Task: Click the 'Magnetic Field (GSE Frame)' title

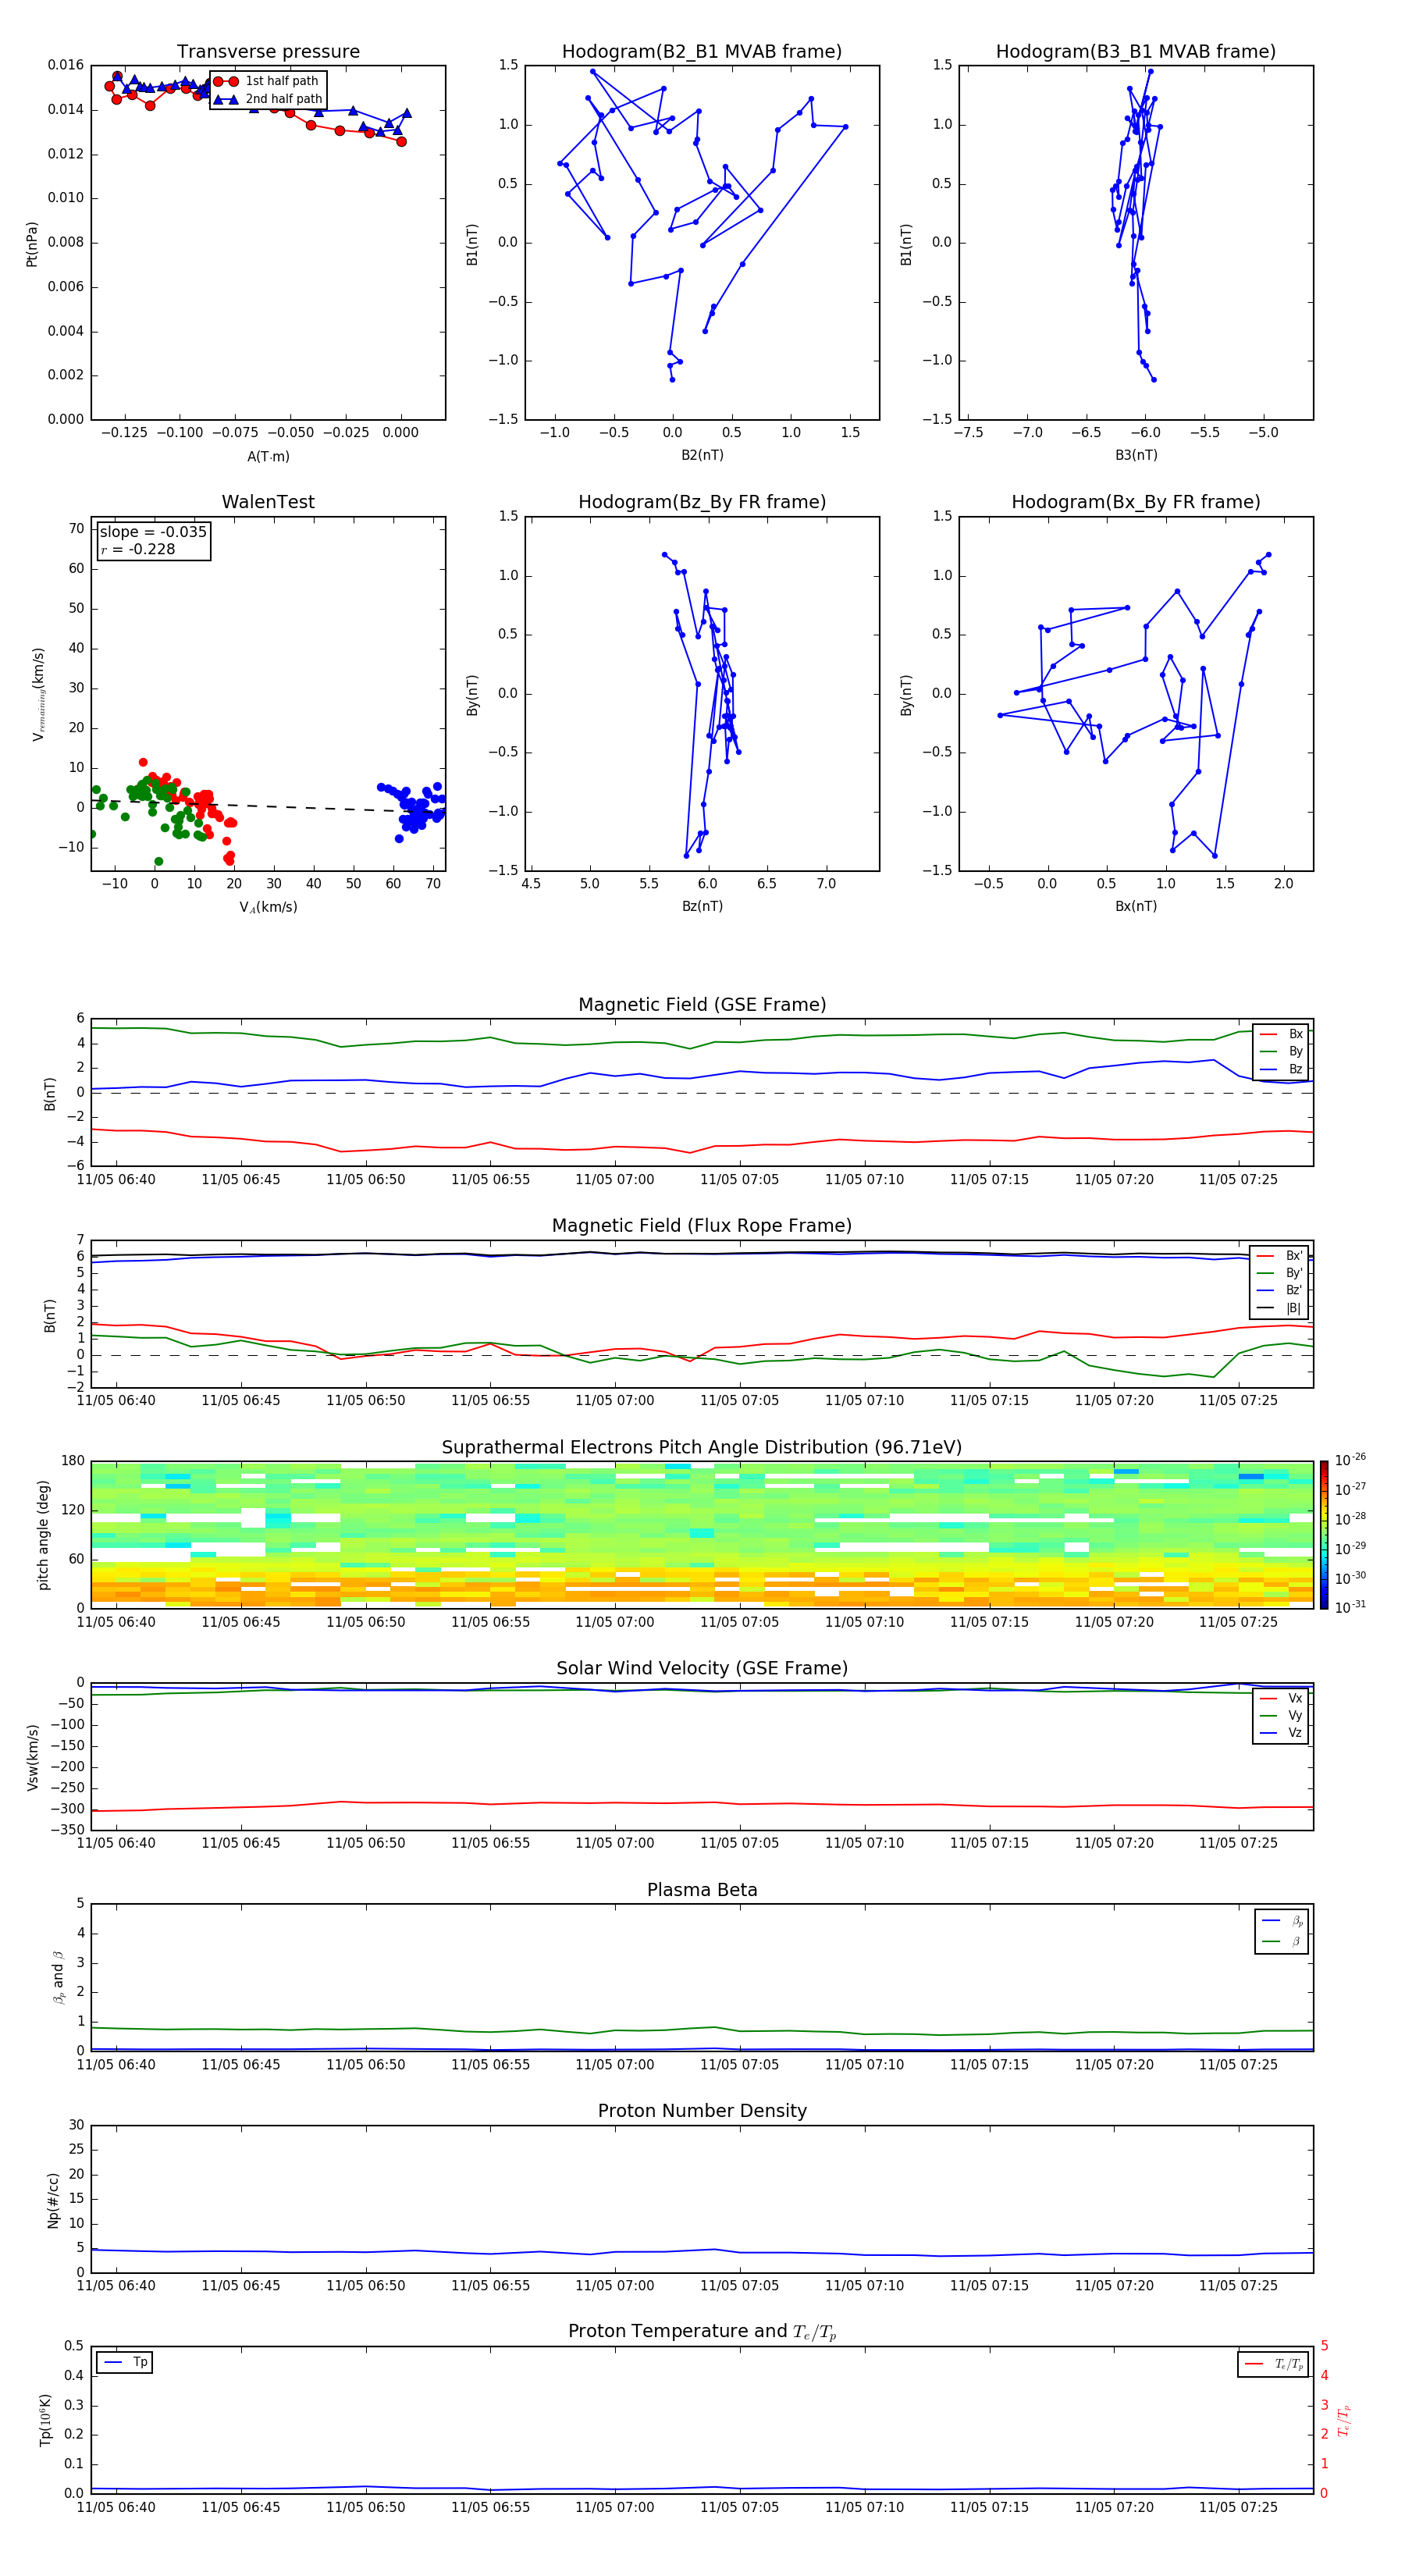Action: pyautogui.click(x=702, y=1005)
